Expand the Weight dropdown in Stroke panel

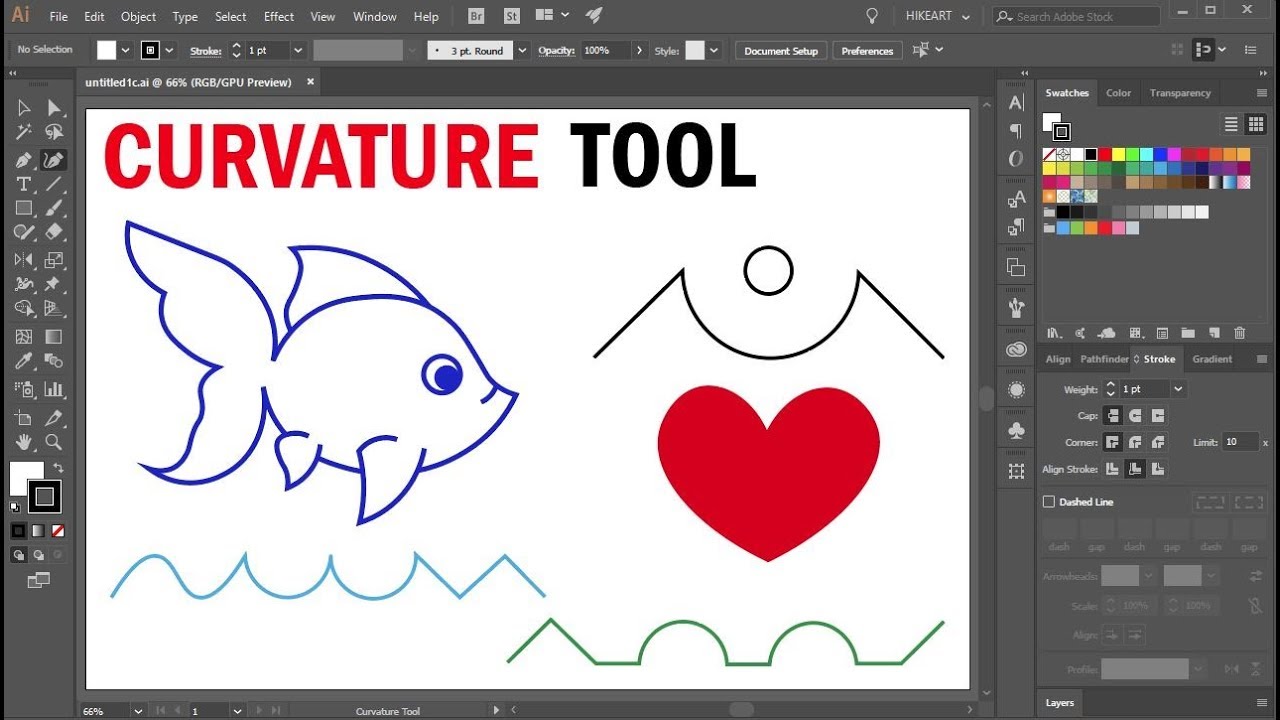pyautogui.click(x=1178, y=389)
